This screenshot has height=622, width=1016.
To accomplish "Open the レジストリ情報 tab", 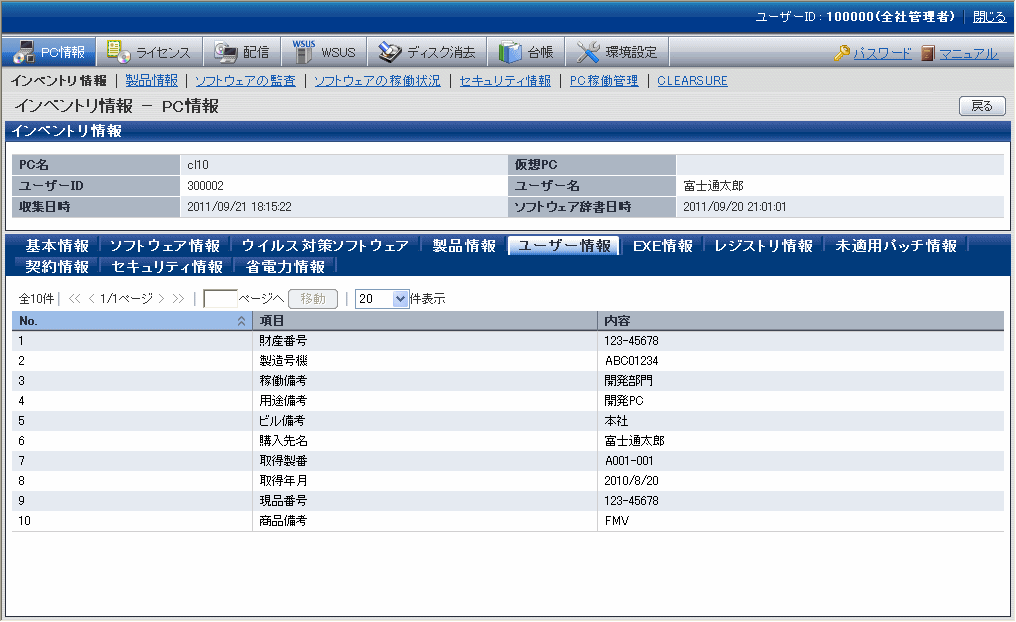I will pos(763,246).
